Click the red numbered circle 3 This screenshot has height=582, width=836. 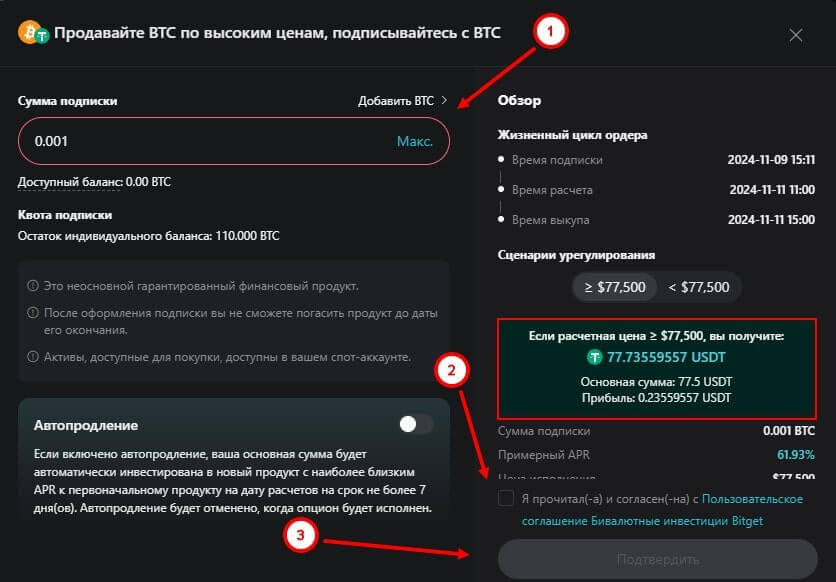301,536
